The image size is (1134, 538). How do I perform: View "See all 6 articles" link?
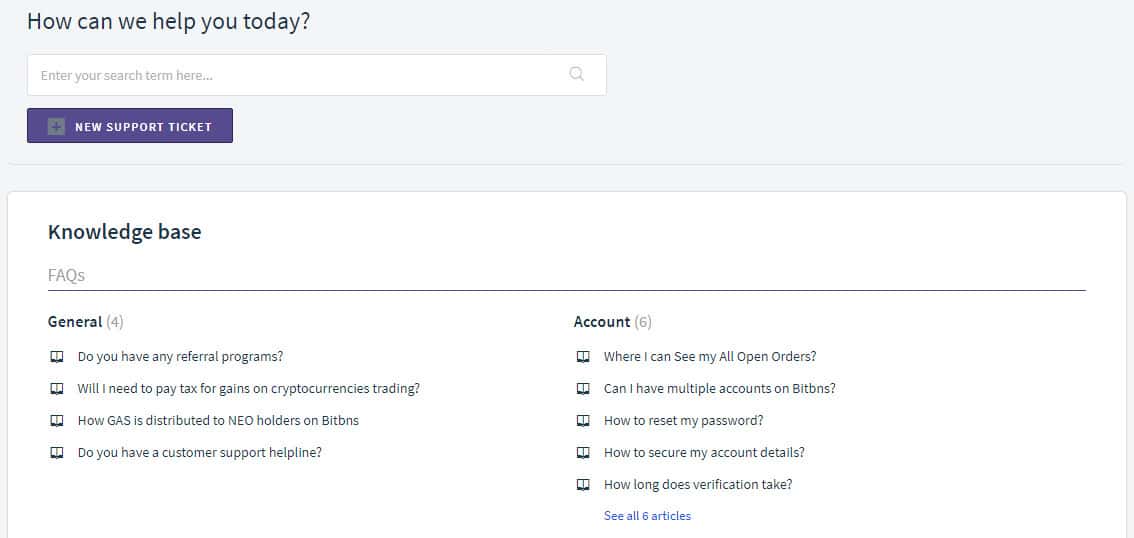click(x=647, y=516)
